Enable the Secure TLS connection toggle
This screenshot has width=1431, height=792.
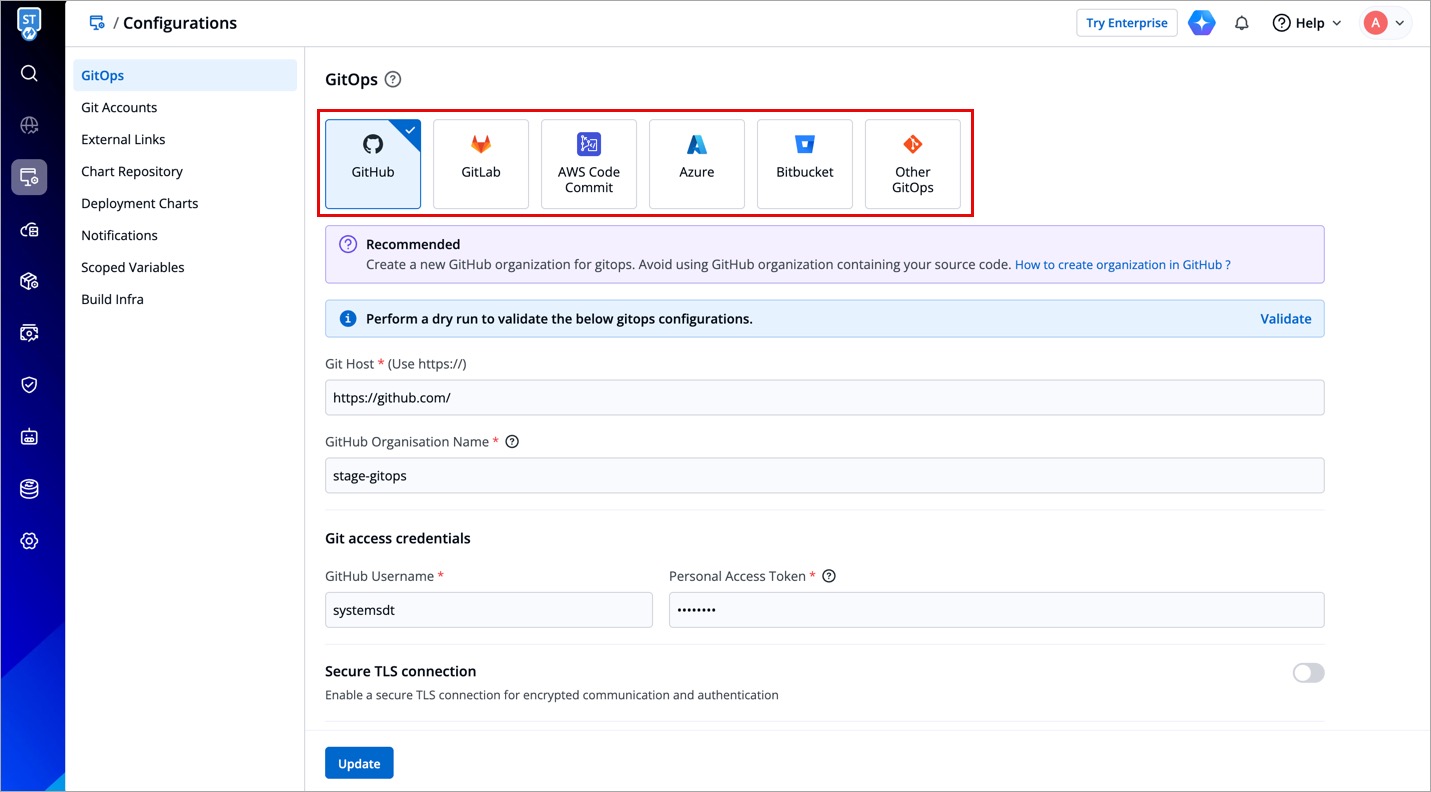click(x=1308, y=673)
